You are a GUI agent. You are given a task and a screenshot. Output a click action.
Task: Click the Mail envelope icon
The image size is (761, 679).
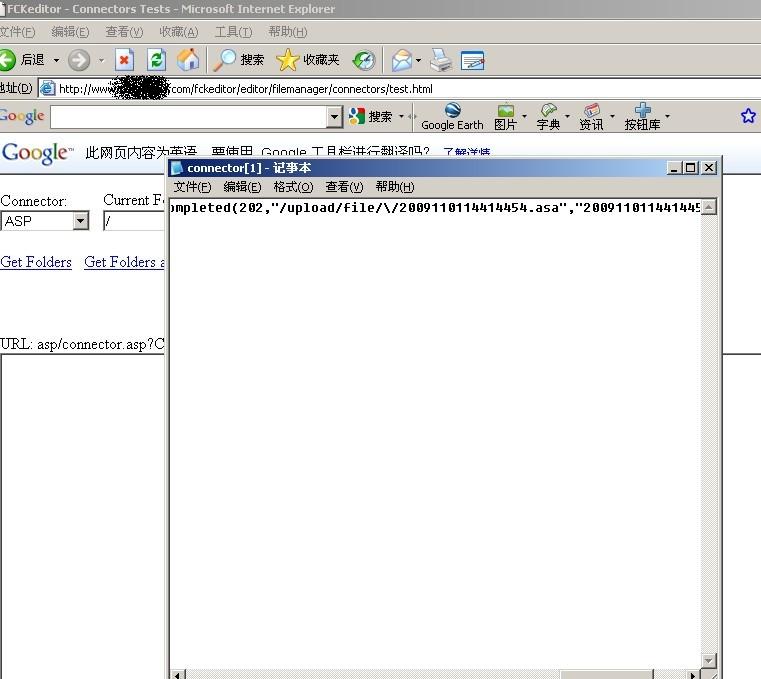[x=401, y=60]
